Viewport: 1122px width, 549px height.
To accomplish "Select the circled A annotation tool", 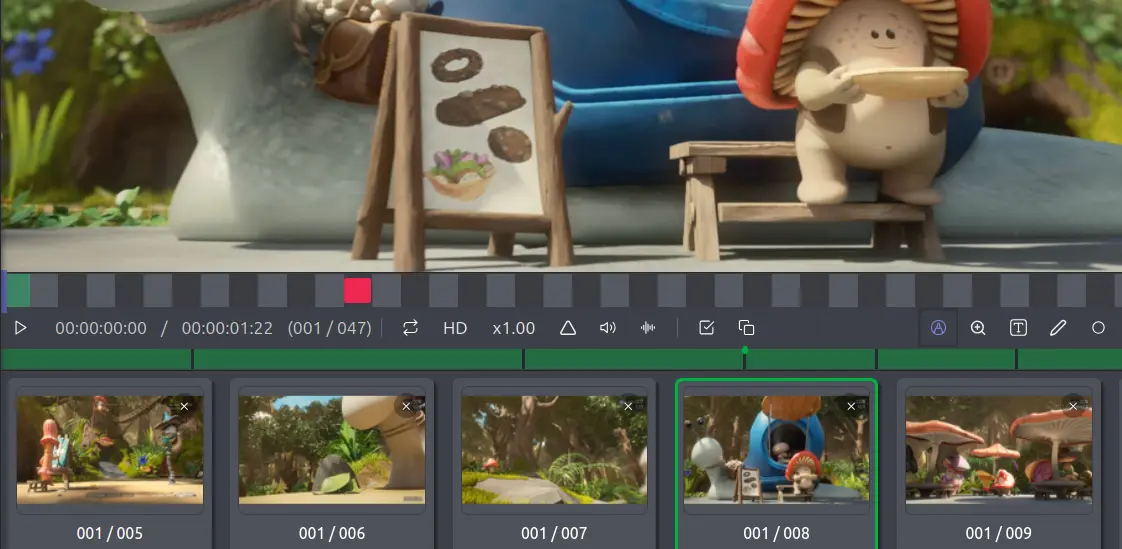I will pyautogui.click(x=938, y=328).
